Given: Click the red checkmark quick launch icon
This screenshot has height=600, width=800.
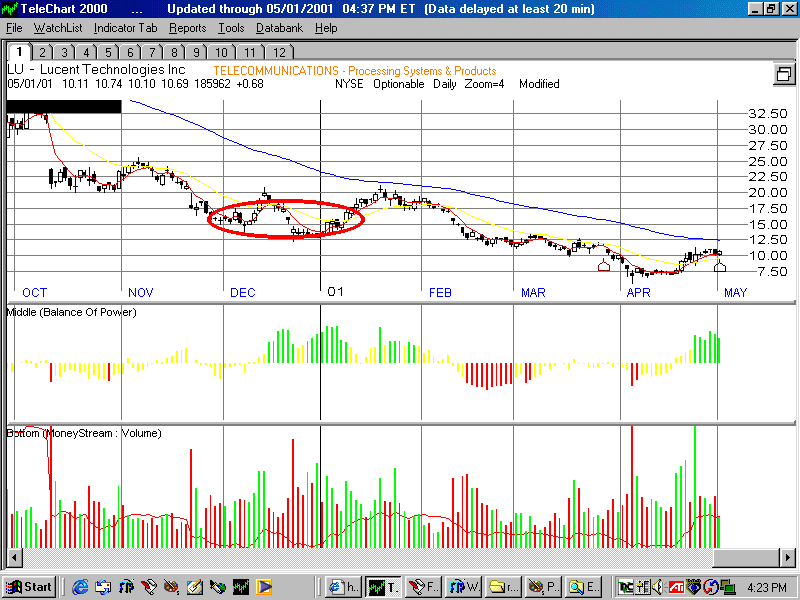Looking at the screenshot, I should click(x=149, y=587).
